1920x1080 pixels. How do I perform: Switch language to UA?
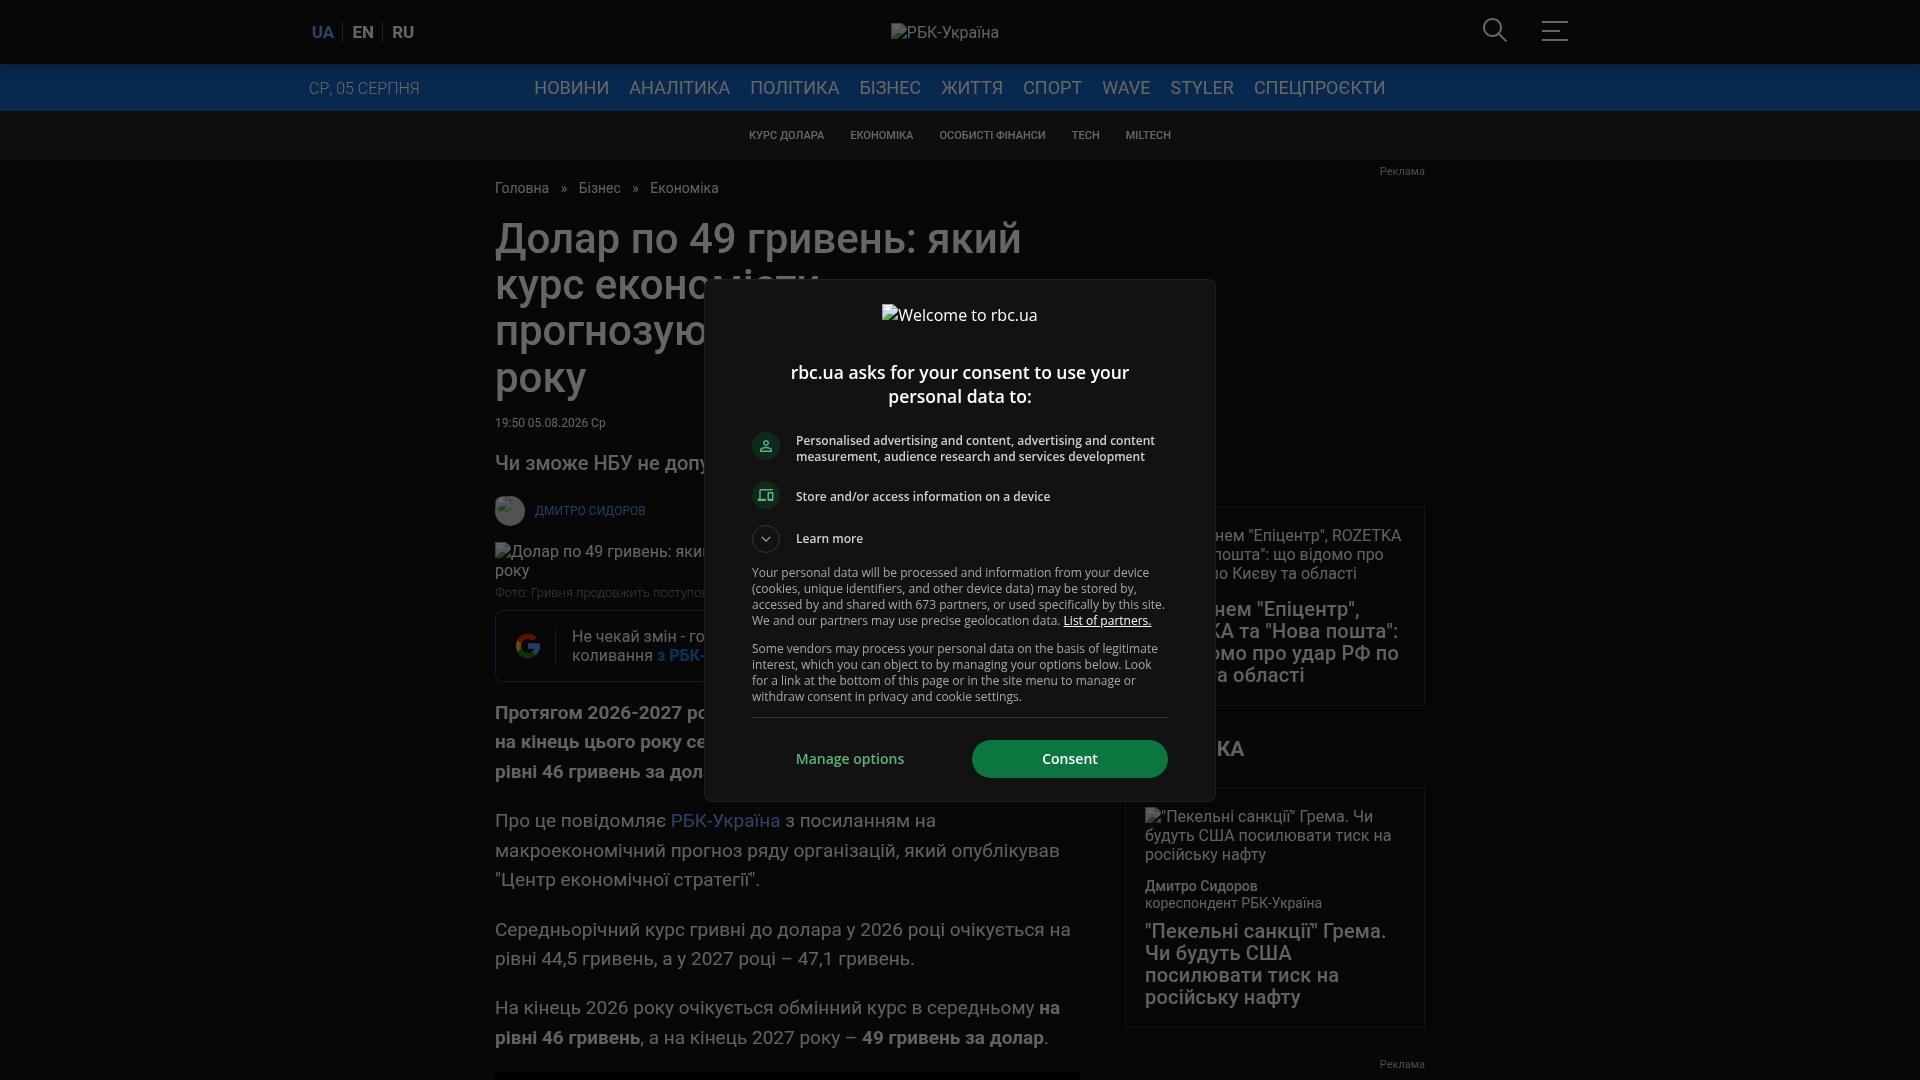tap(322, 32)
